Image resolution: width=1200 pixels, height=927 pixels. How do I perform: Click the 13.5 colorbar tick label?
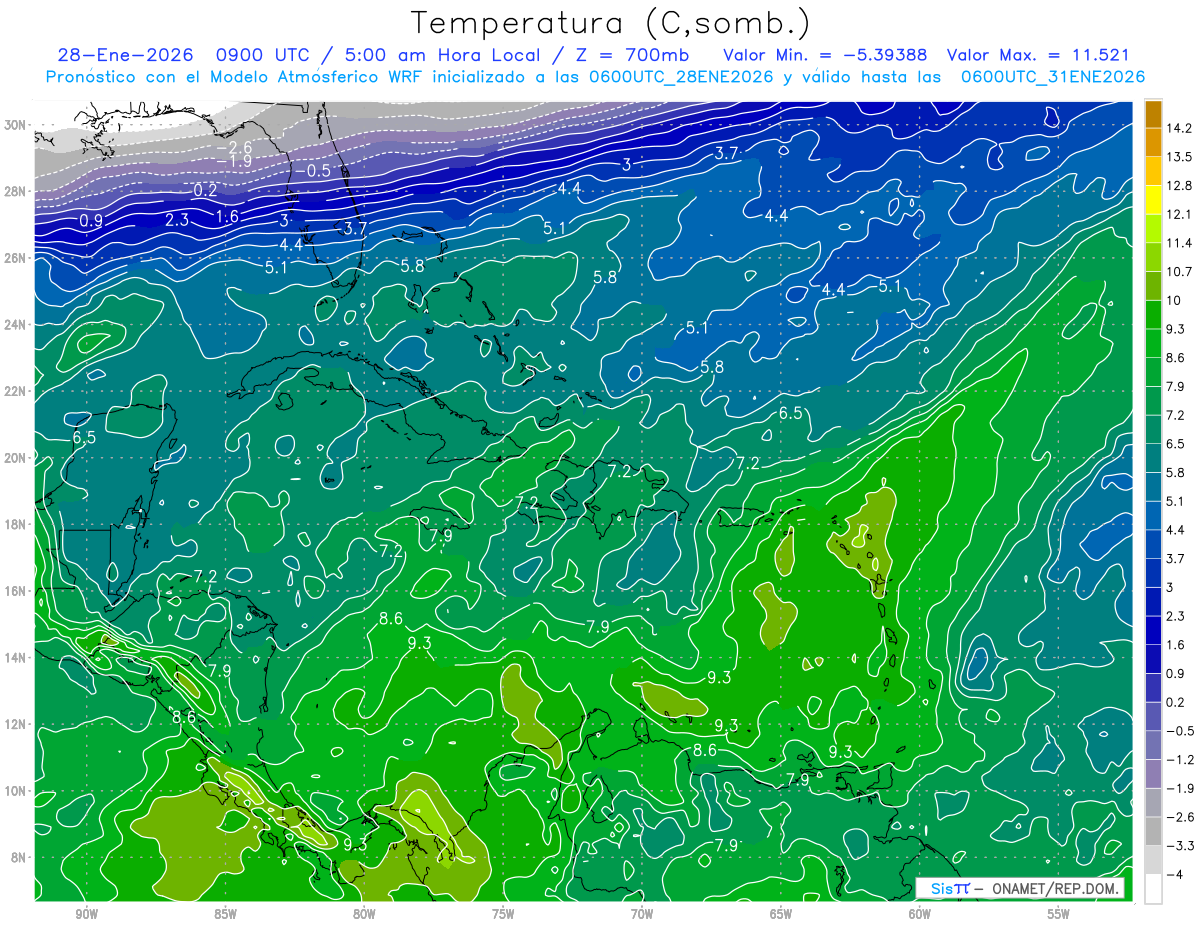tap(1178, 157)
